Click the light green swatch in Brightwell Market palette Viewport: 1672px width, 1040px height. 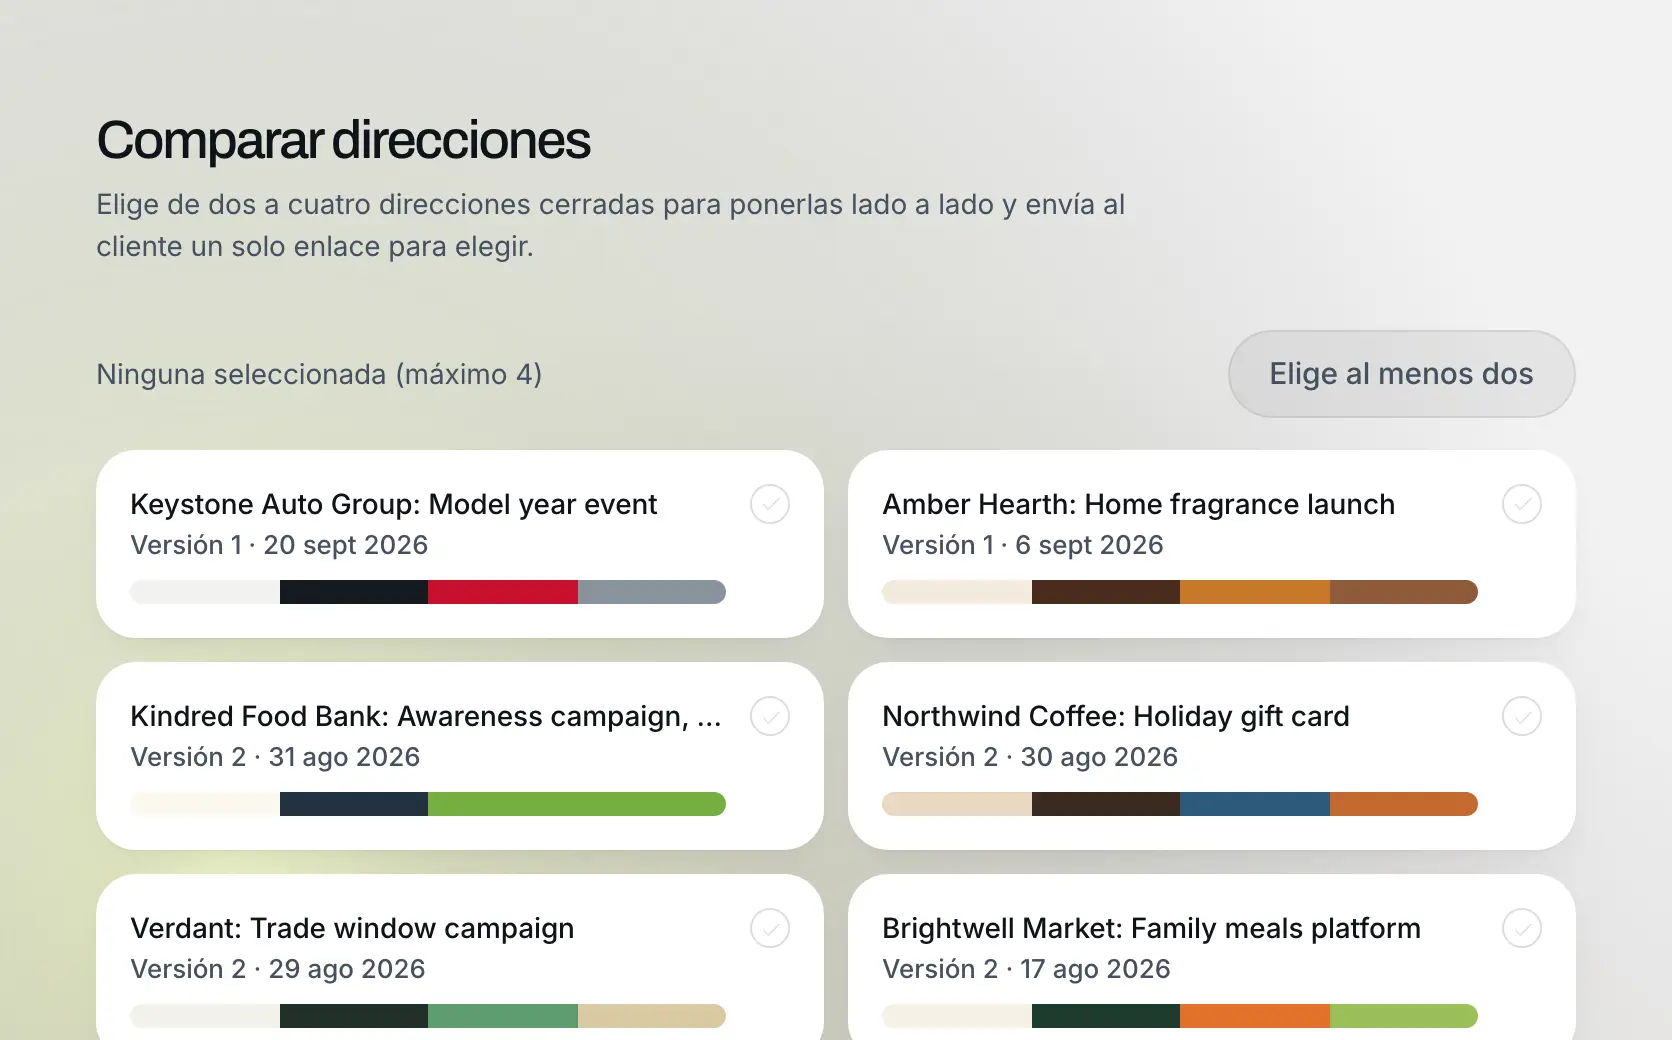pyautogui.click(x=1404, y=1016)
